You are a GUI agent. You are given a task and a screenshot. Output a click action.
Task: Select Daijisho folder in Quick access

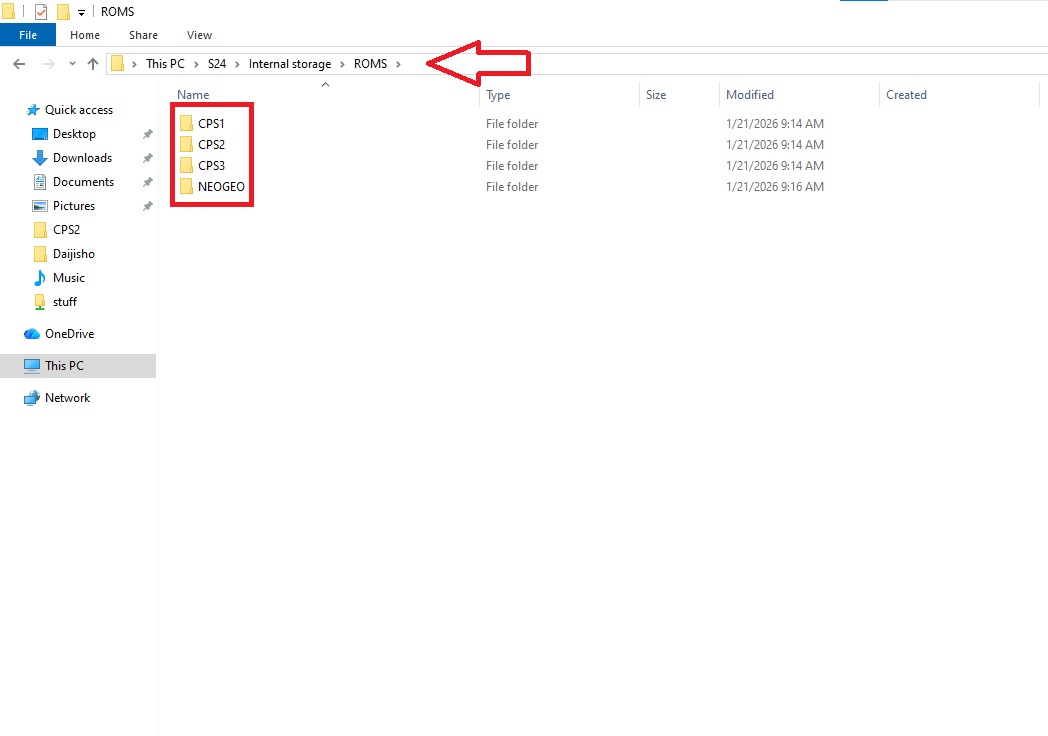click(73, 254)
